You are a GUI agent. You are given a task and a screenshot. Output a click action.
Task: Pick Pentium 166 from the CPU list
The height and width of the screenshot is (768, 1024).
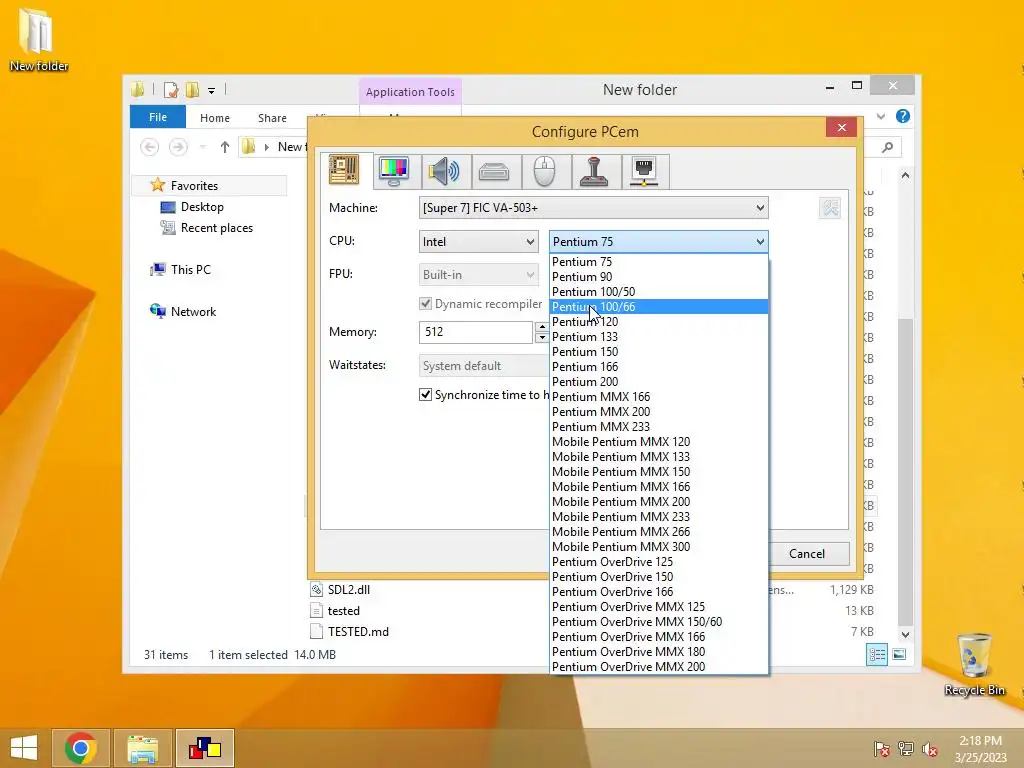tap(659, 367)
